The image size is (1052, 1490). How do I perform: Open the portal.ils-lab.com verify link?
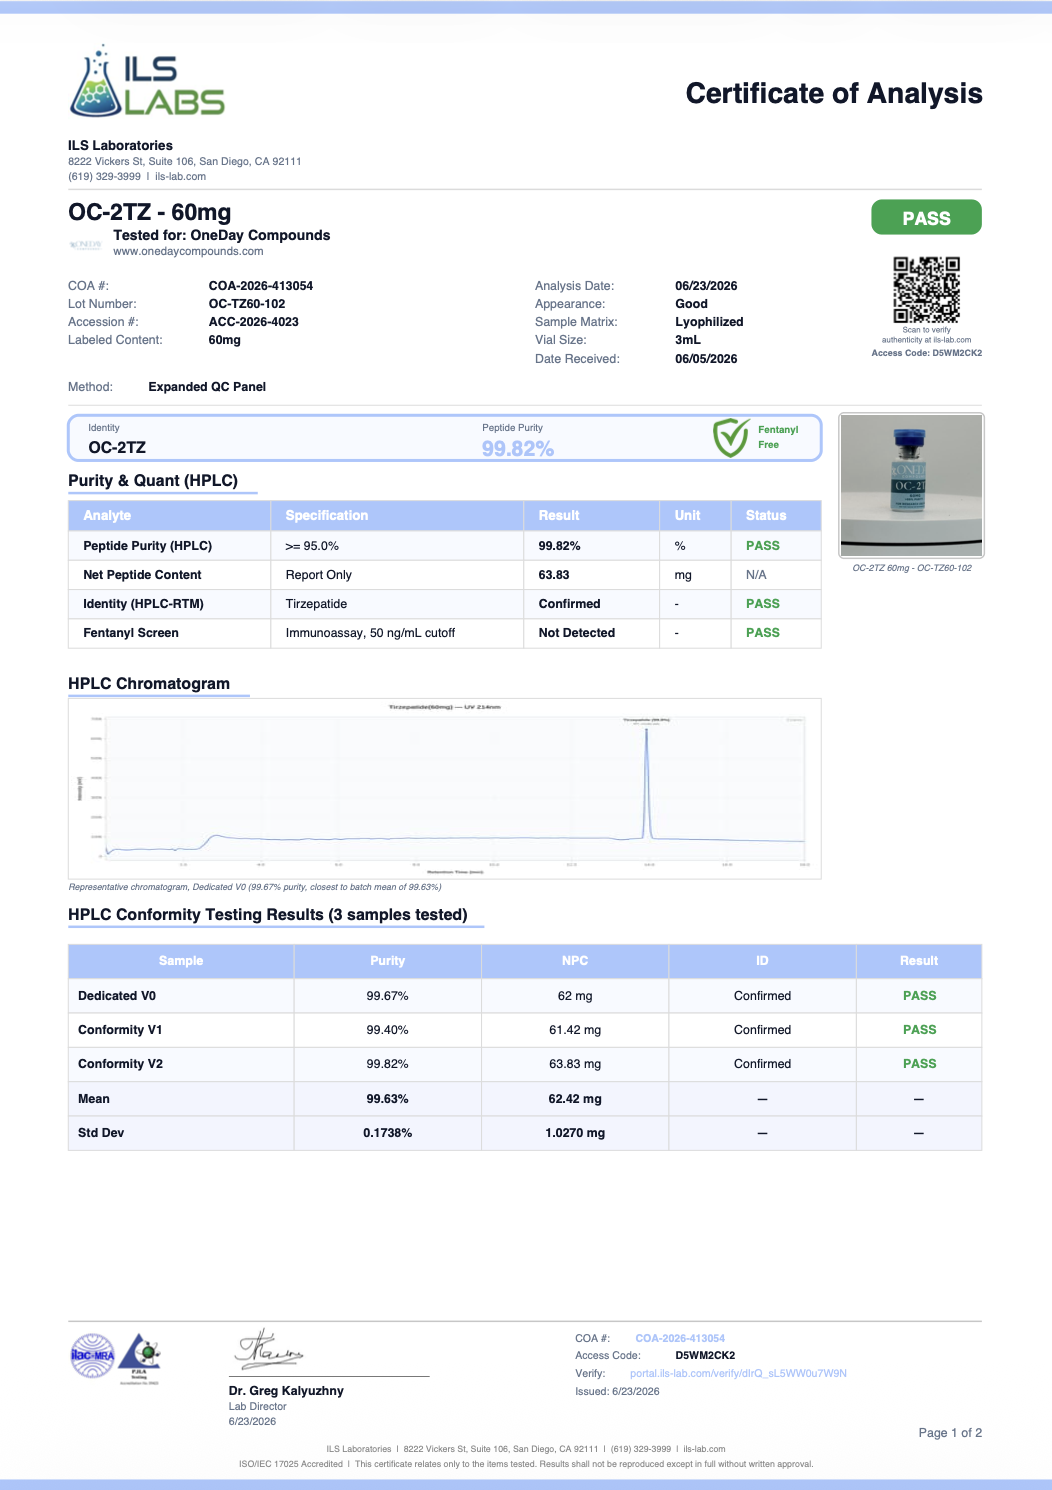click(x=738, y=1374)
